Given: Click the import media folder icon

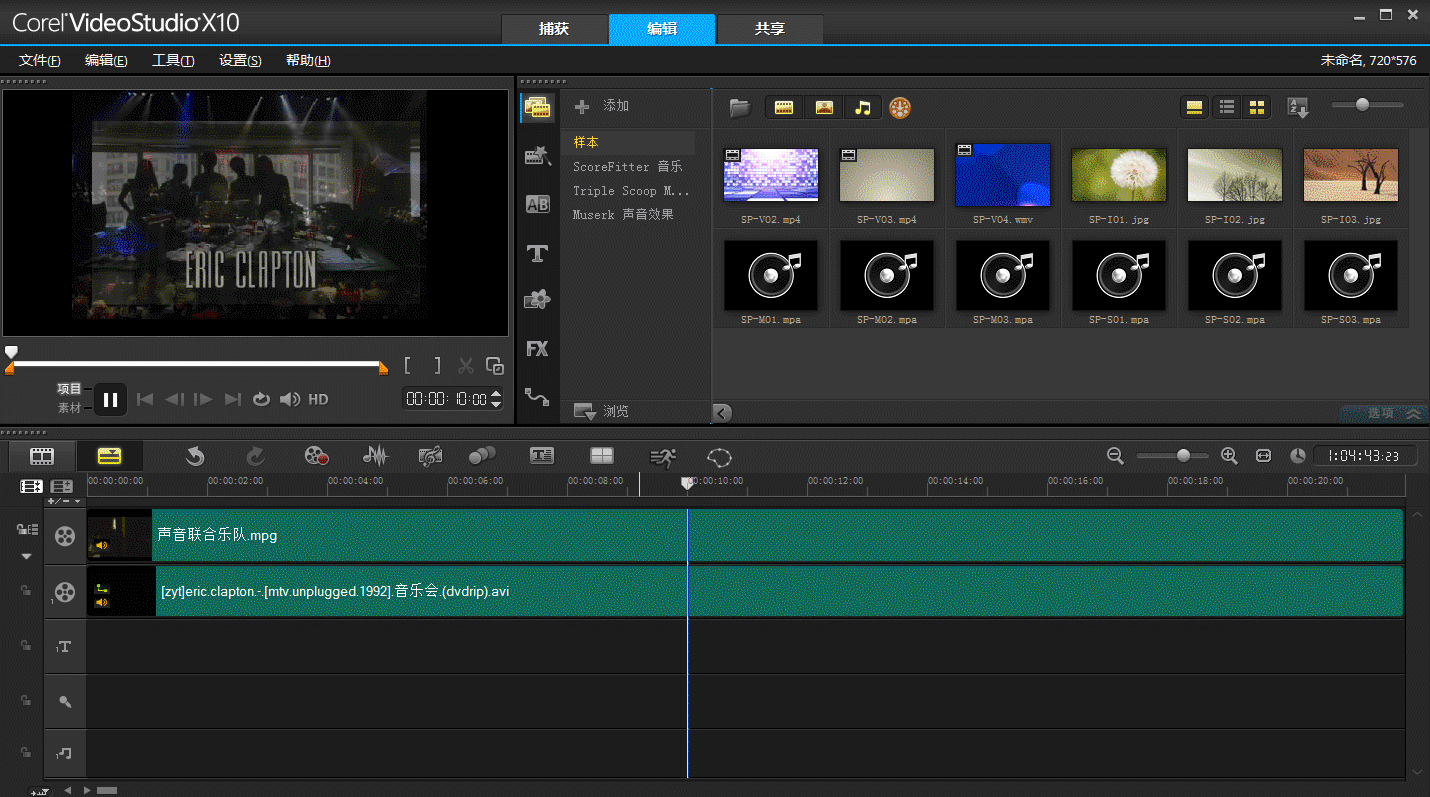Looking at the screenshot, I should tap(740, 107).
